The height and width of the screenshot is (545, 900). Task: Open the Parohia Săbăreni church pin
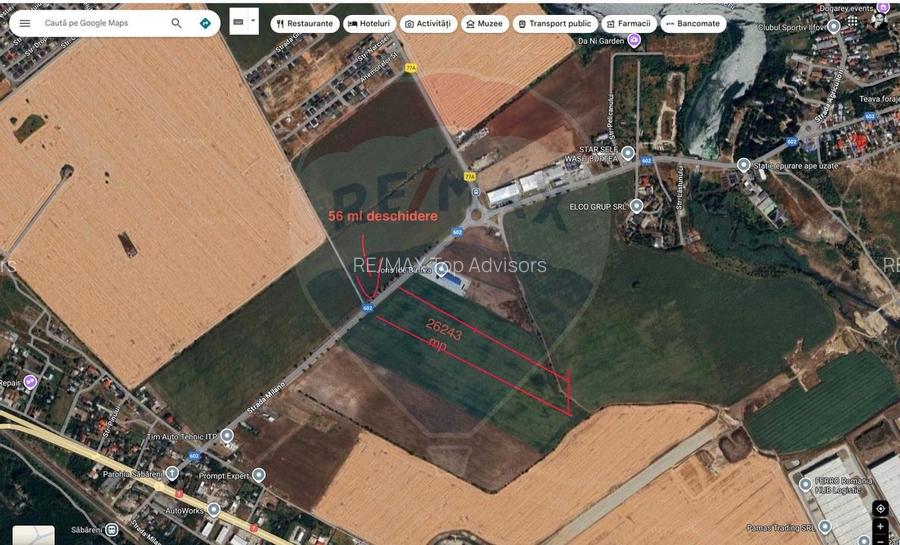172,474
